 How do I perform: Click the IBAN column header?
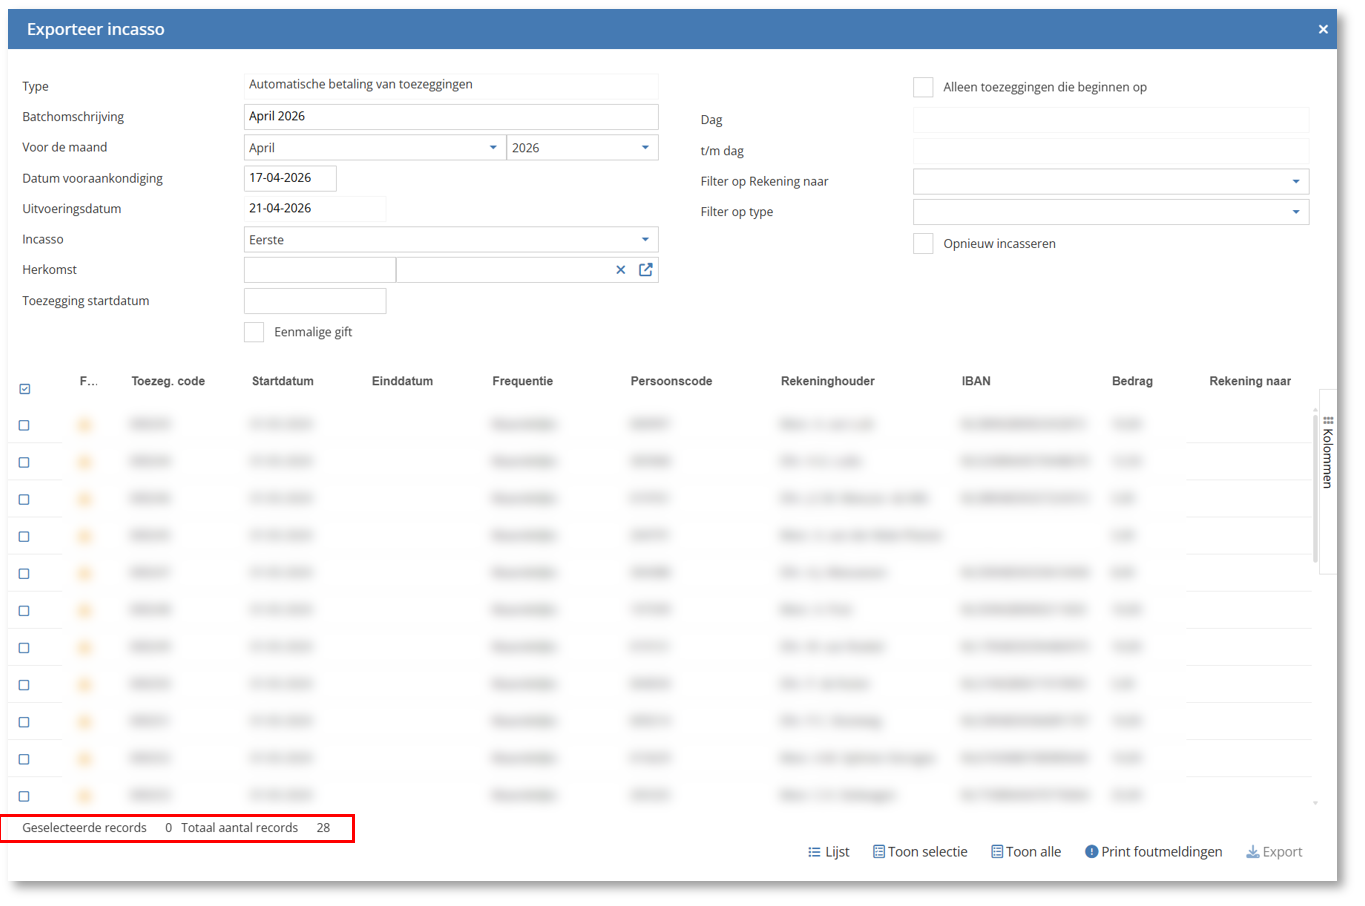pyautogui.click(x=976, y=381)
